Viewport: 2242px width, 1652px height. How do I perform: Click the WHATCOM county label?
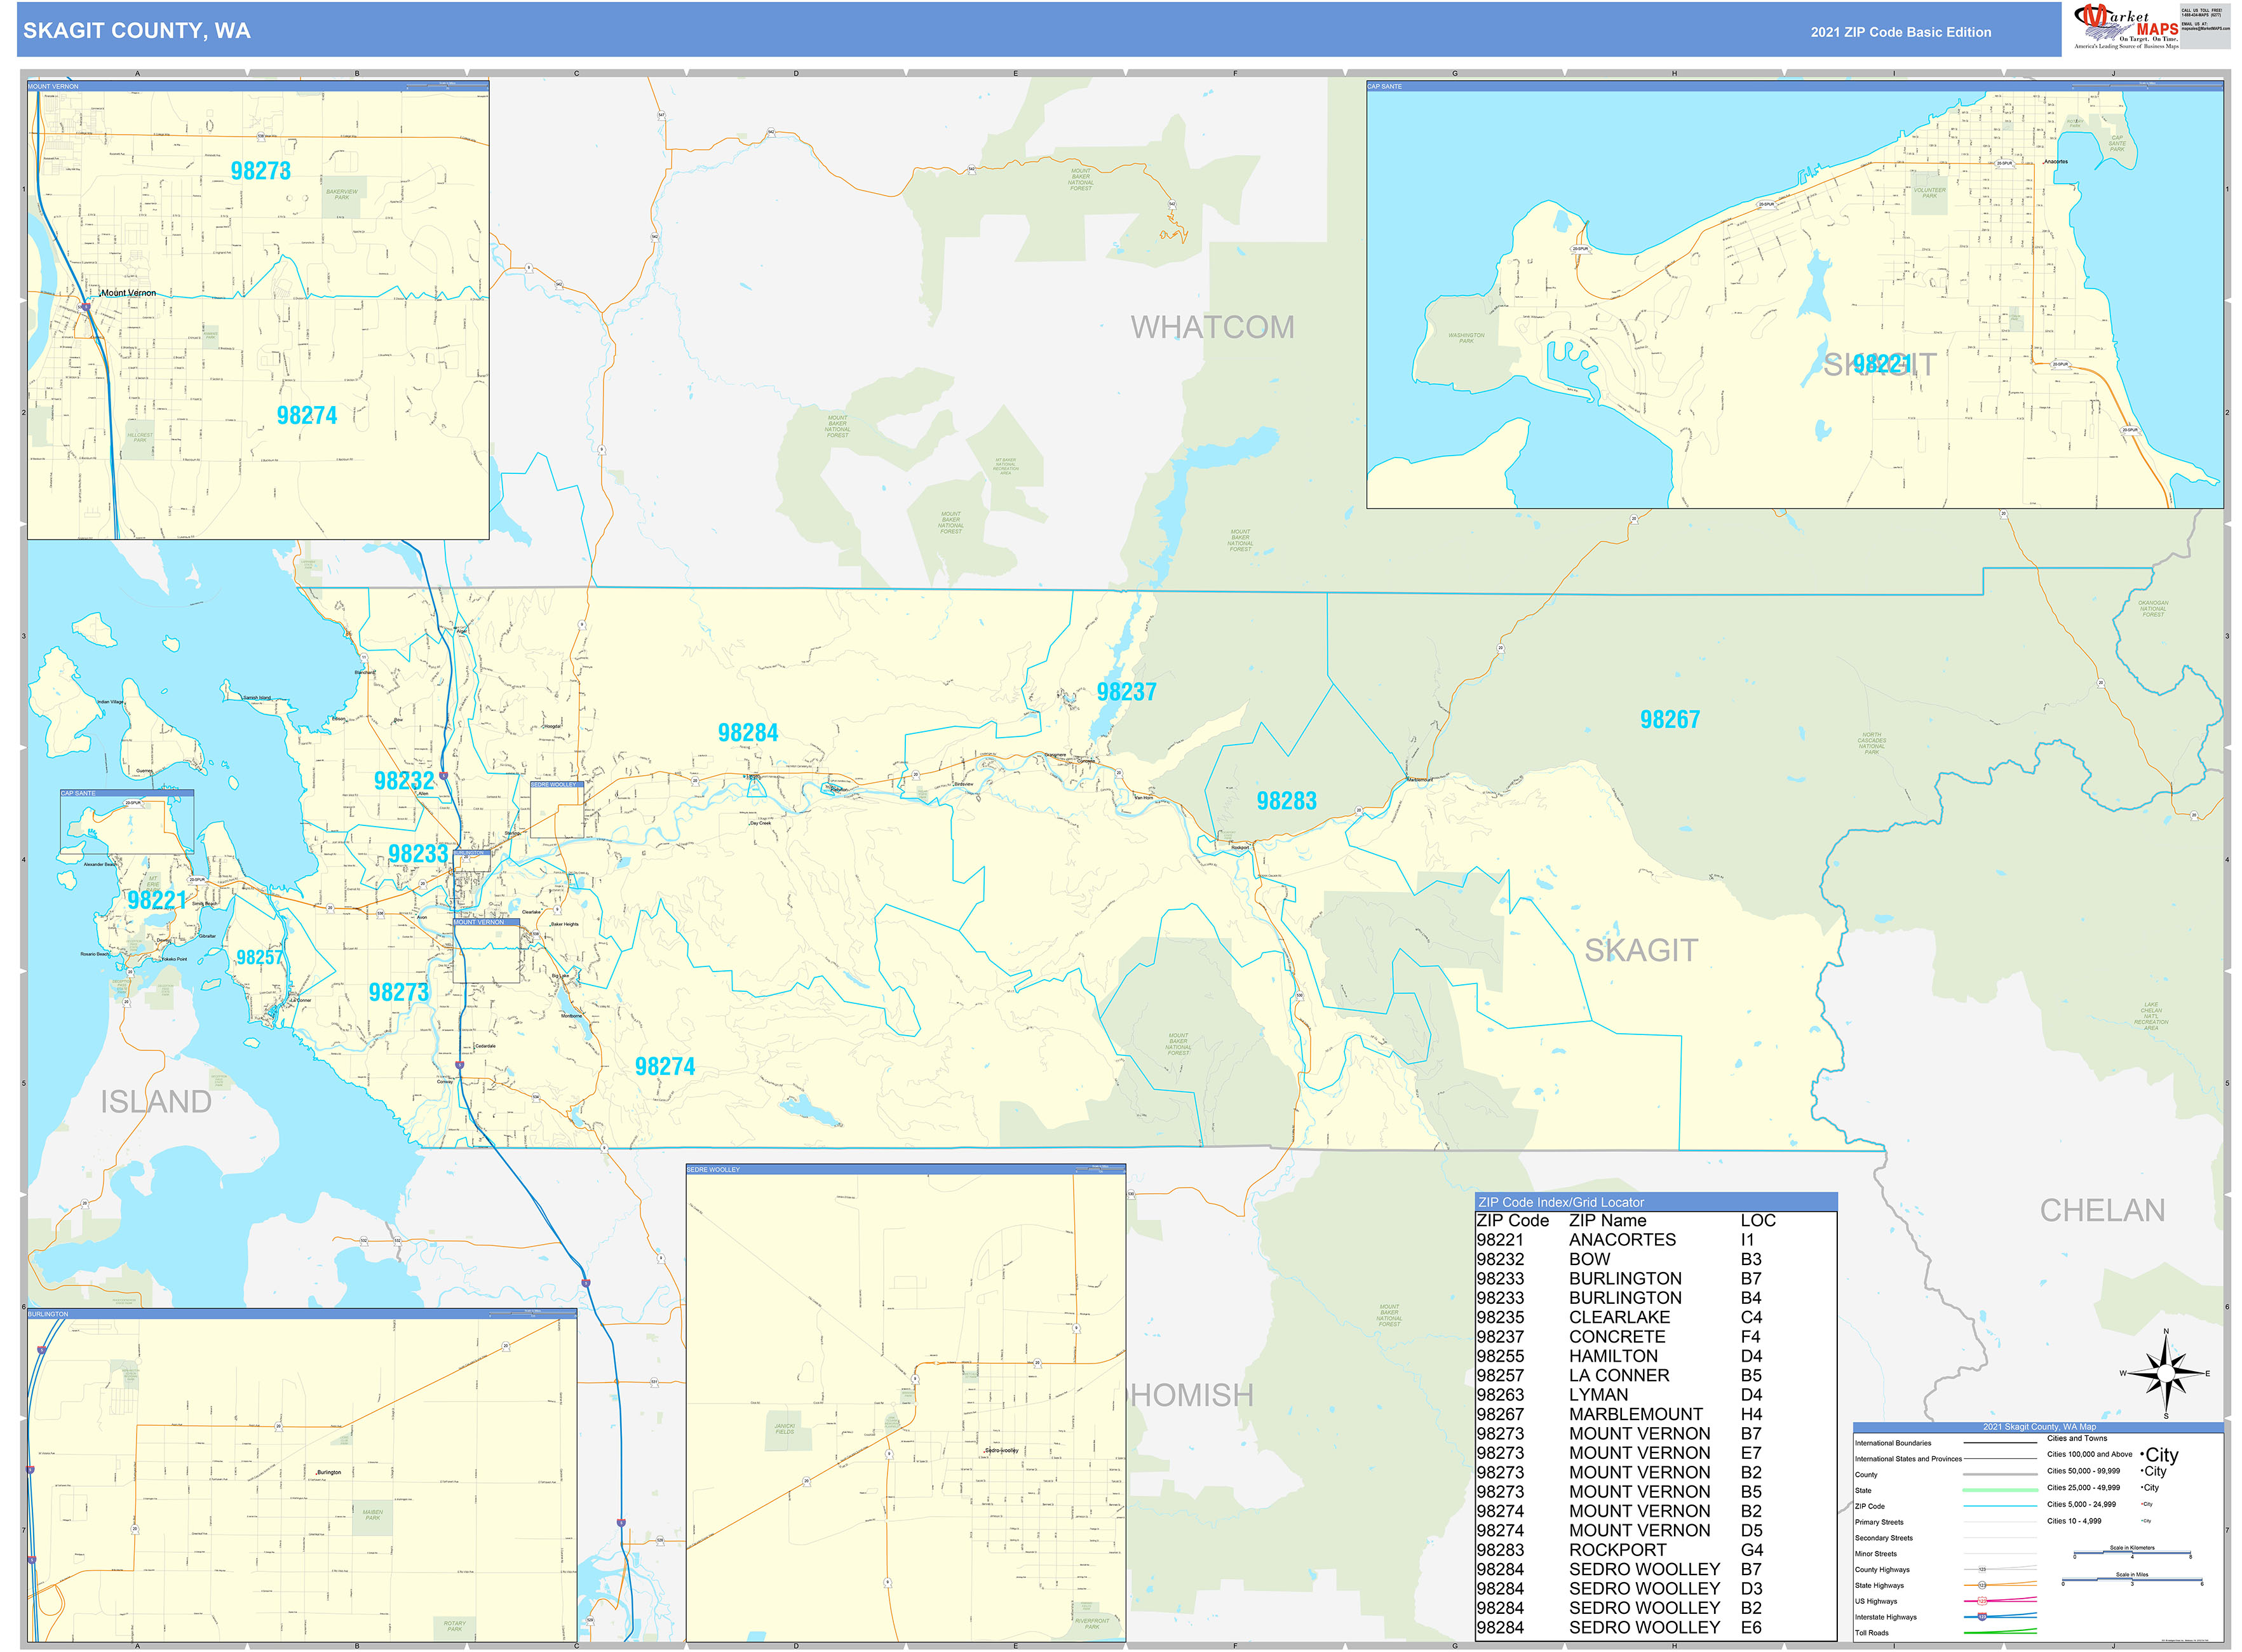point(1212,327)
